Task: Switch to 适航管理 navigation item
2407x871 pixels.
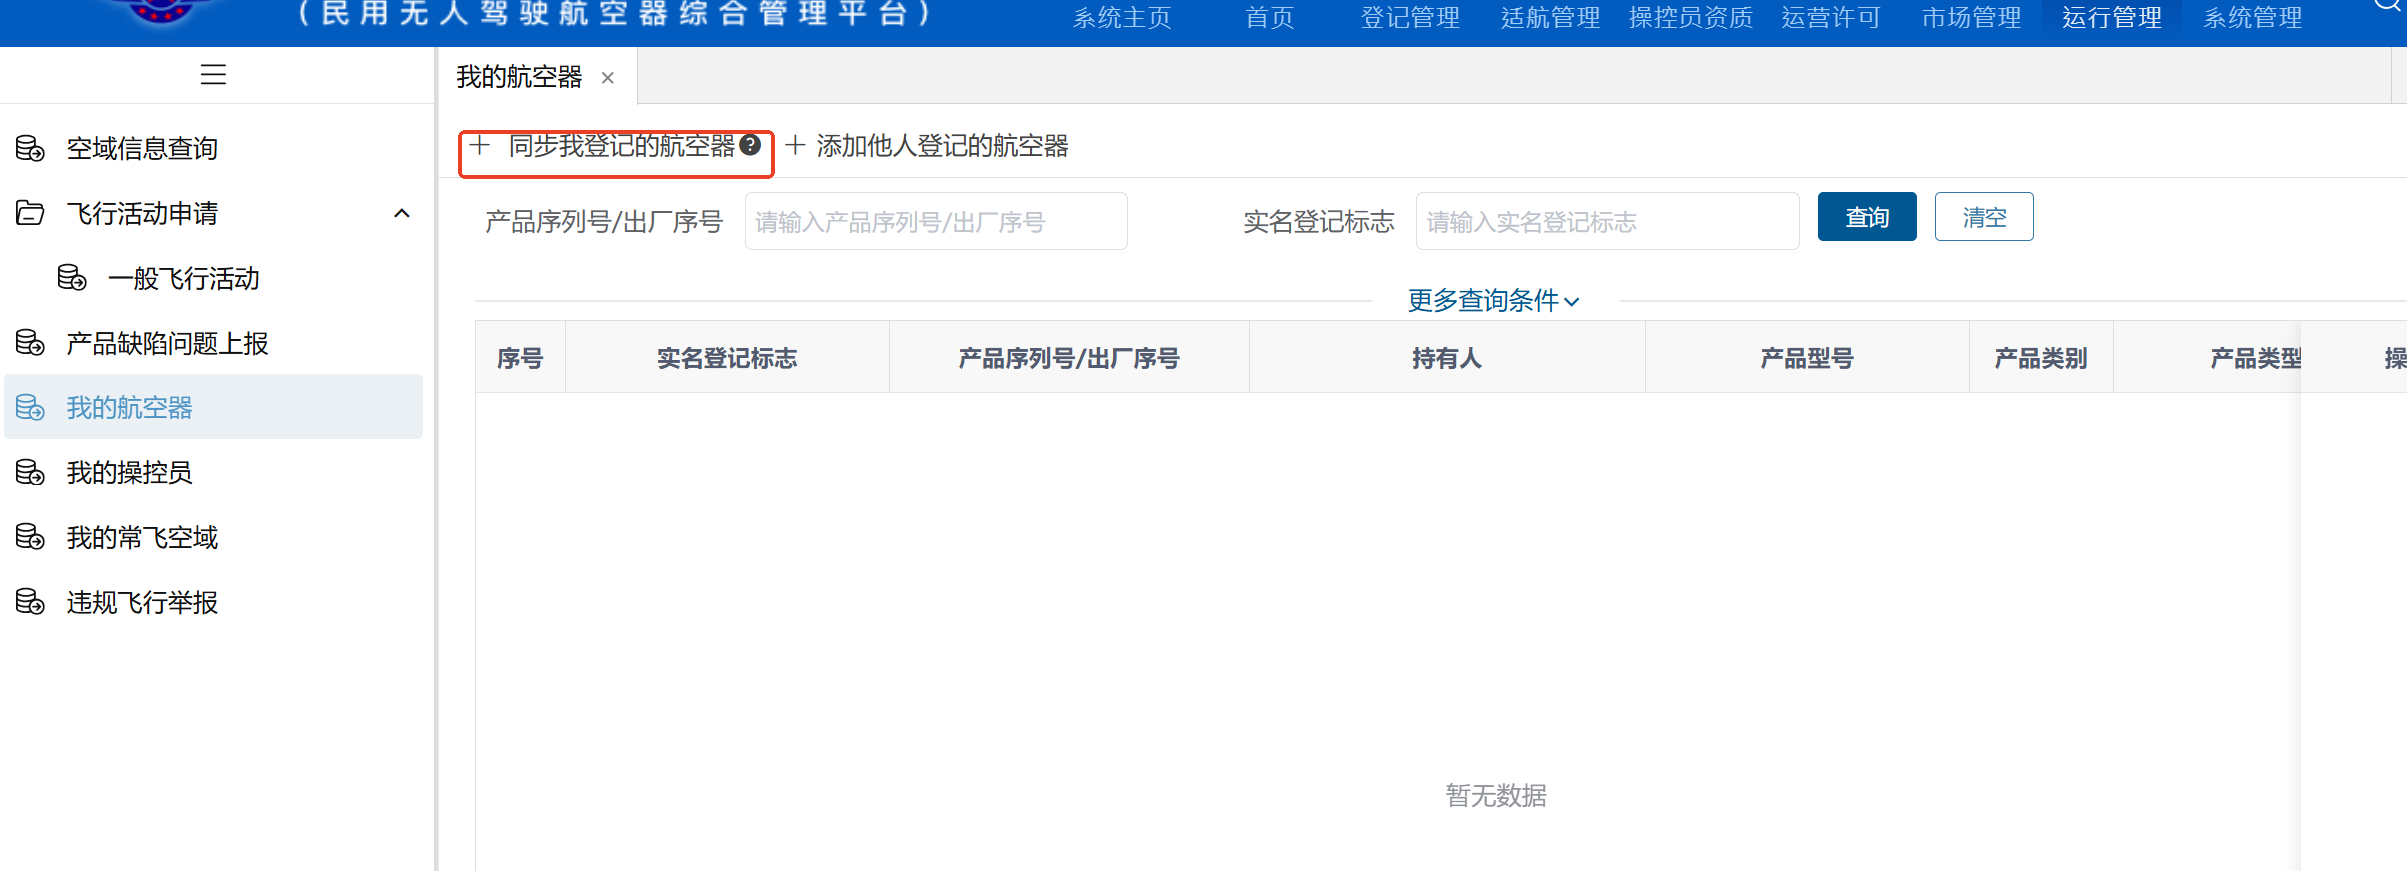Action: tap(1550, 18)
